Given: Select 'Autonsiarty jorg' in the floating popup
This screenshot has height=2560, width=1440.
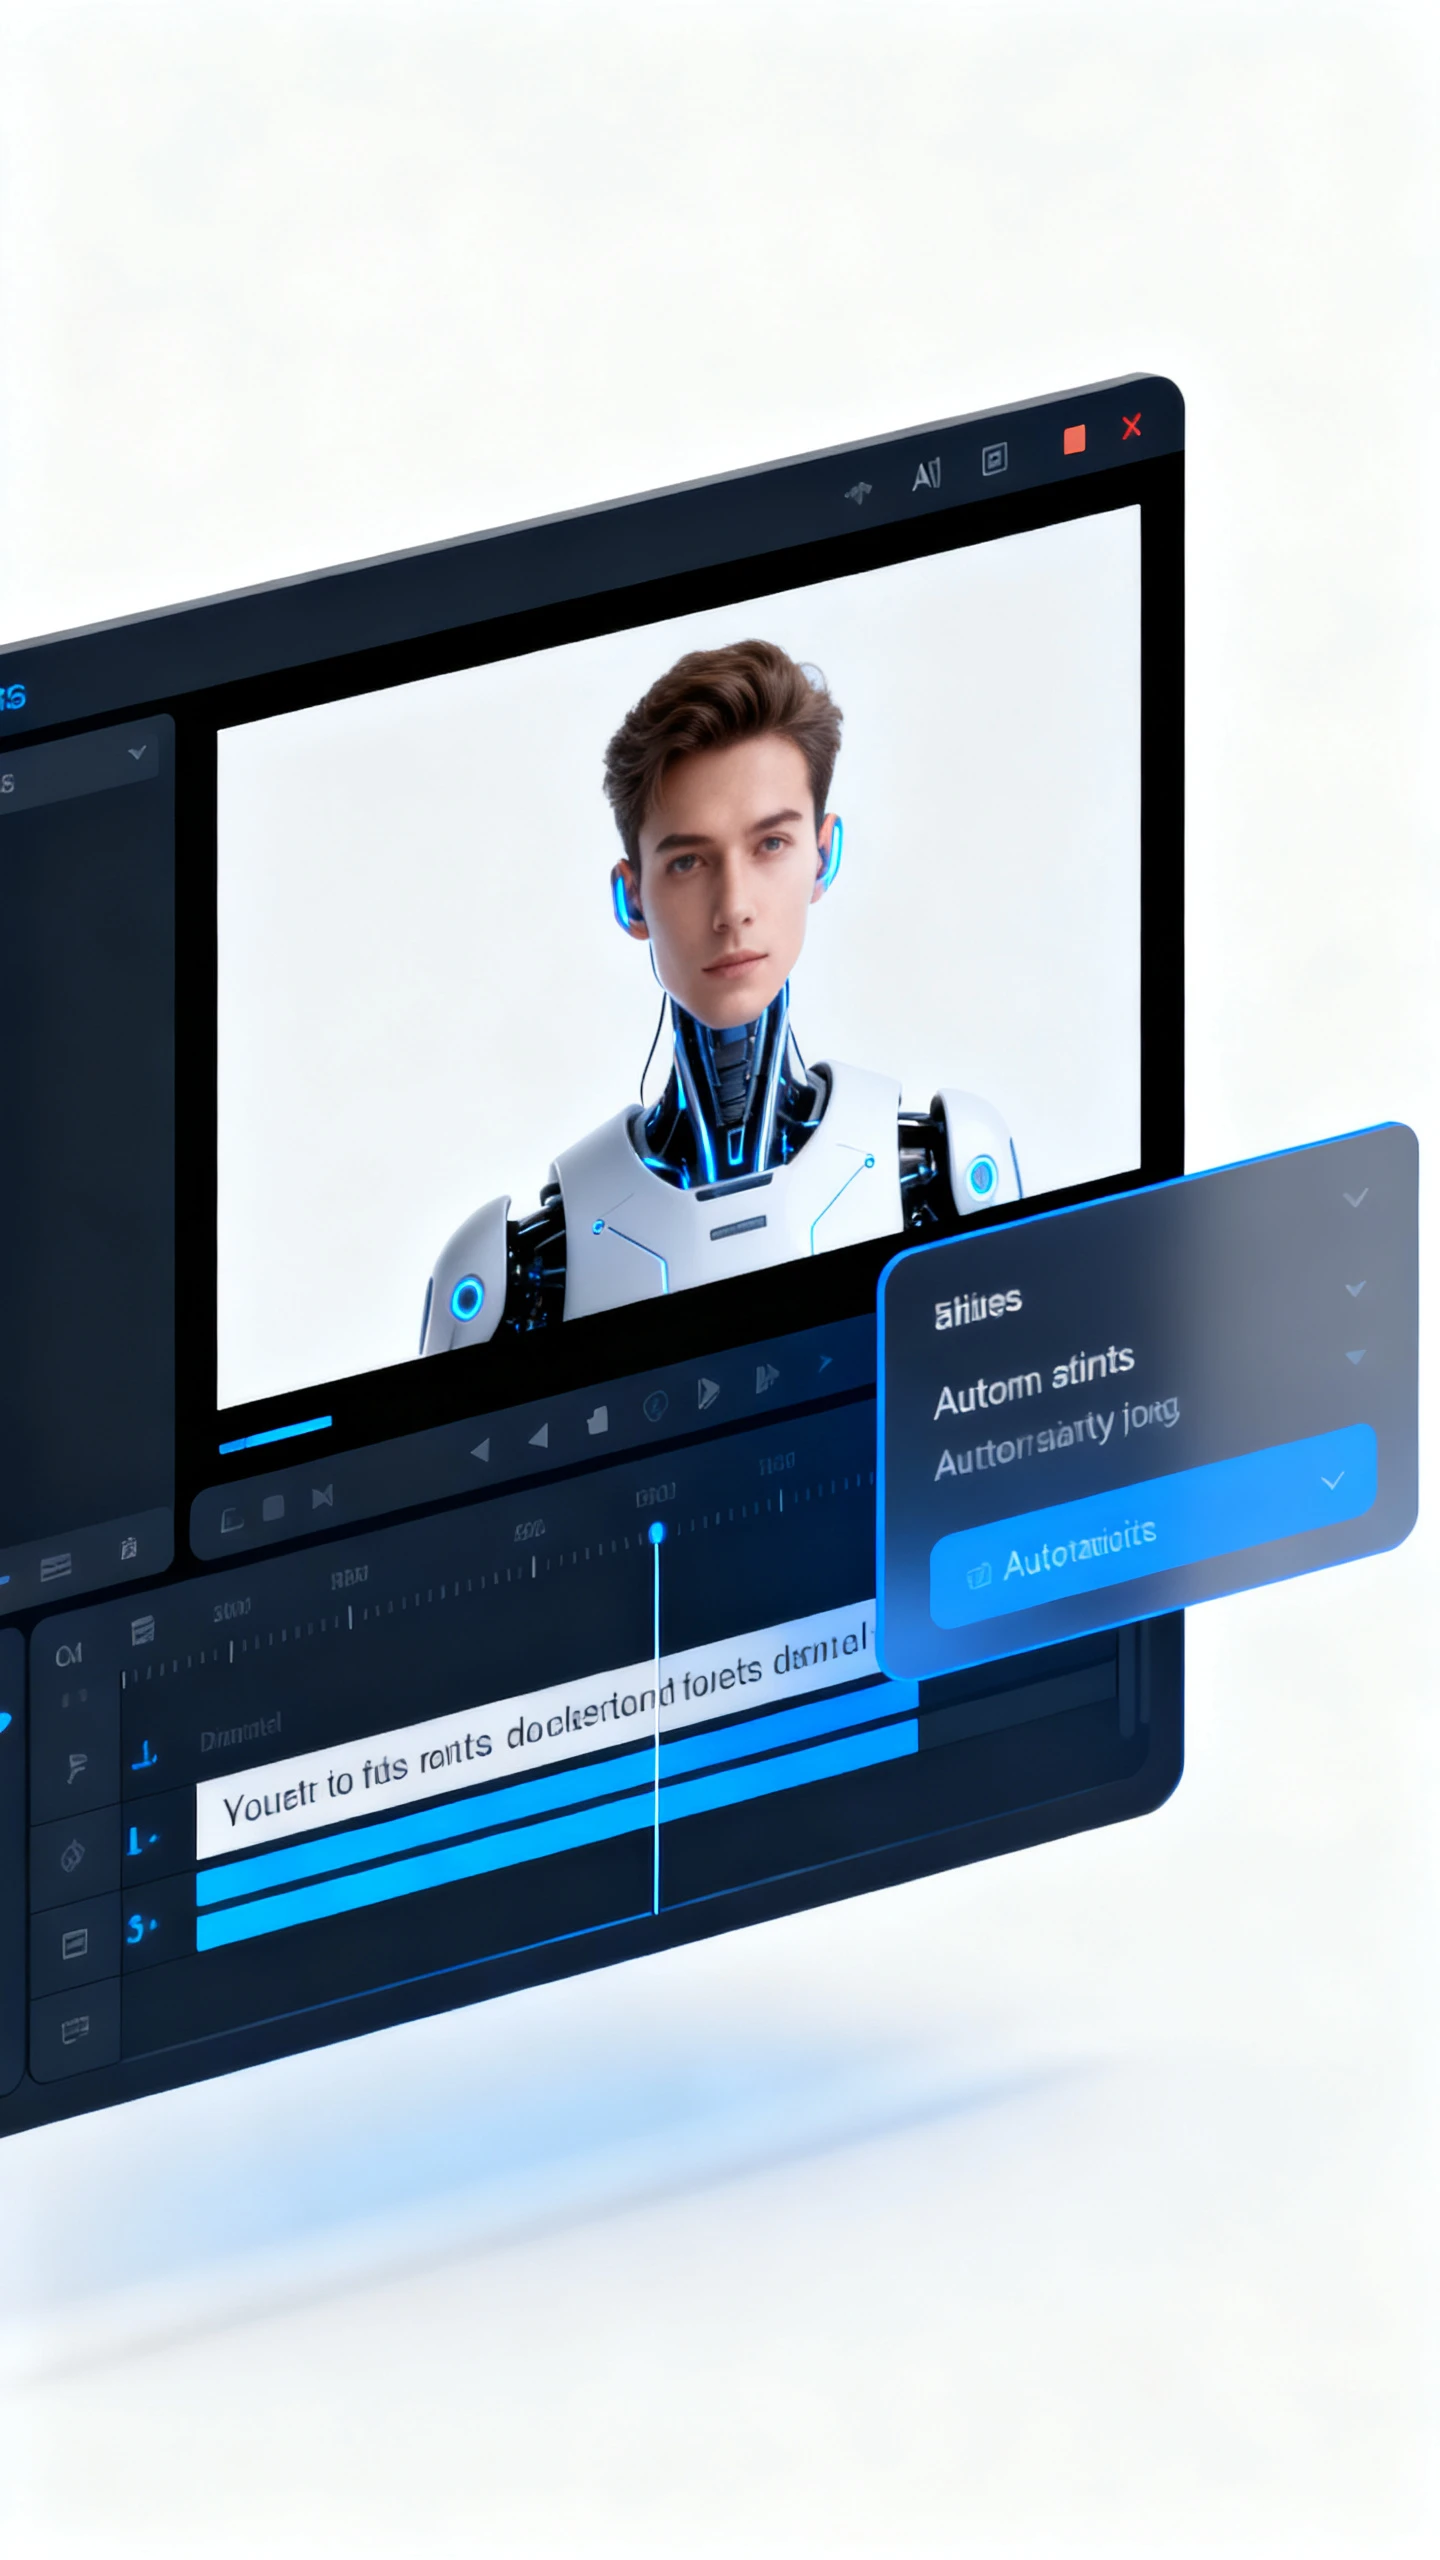Looking at the screenshot, I should [1056, 1438].
